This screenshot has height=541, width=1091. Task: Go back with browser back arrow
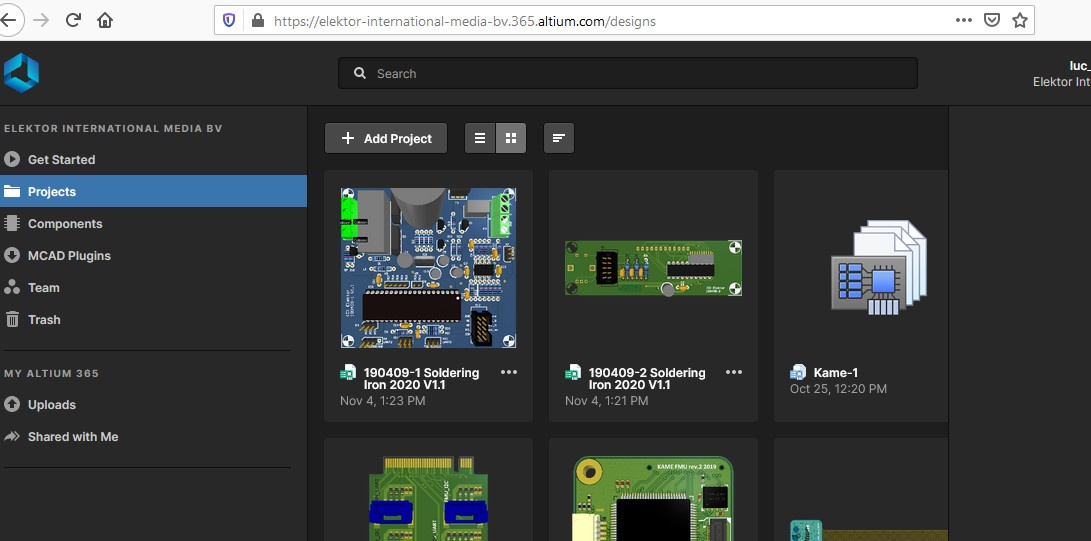[x=8, y=20]
